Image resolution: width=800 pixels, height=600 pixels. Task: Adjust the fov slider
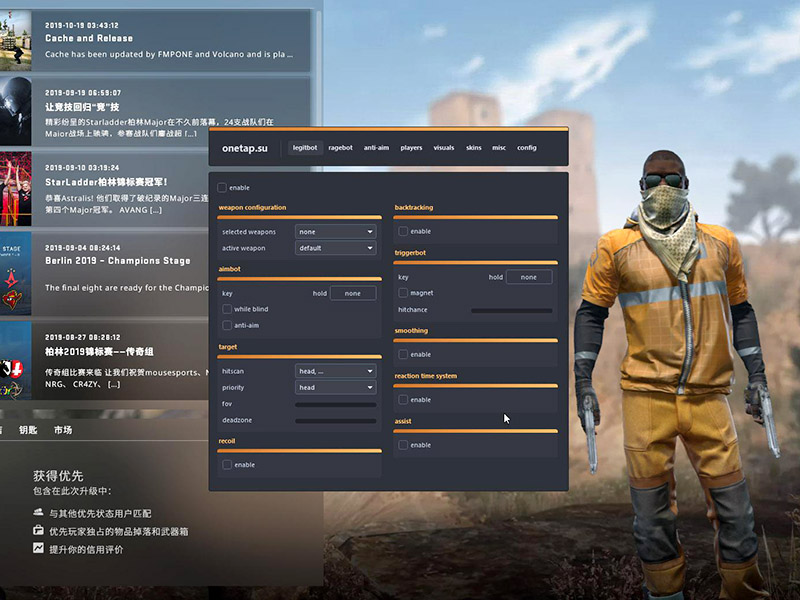click(x=336, y=405)
